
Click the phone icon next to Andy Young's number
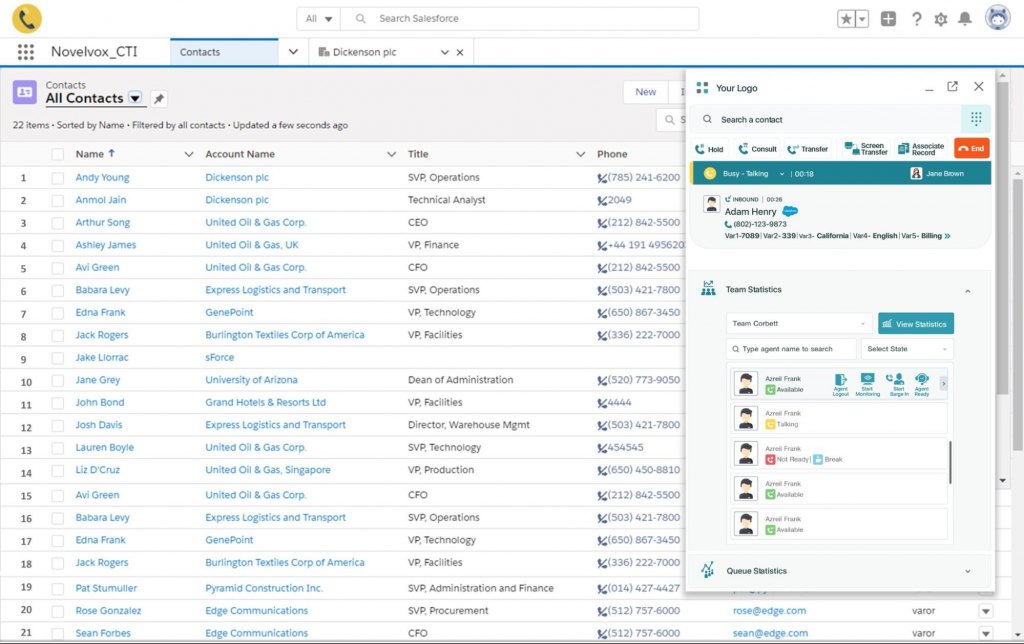[601, 178]
